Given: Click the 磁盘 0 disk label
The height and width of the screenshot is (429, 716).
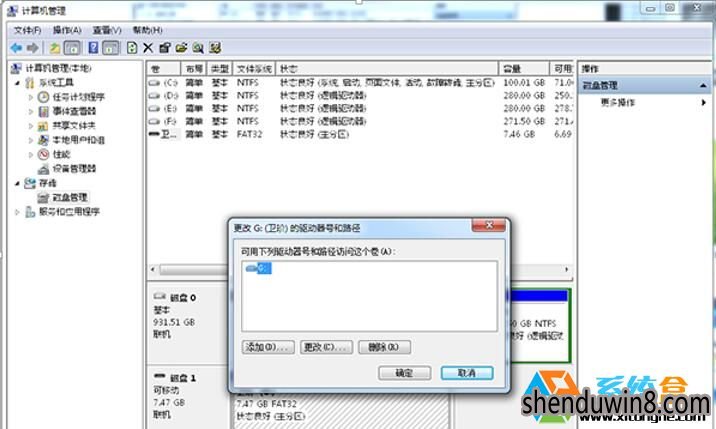Looking at the screenshot, I should pyautogui.click(x=183, y=298).
